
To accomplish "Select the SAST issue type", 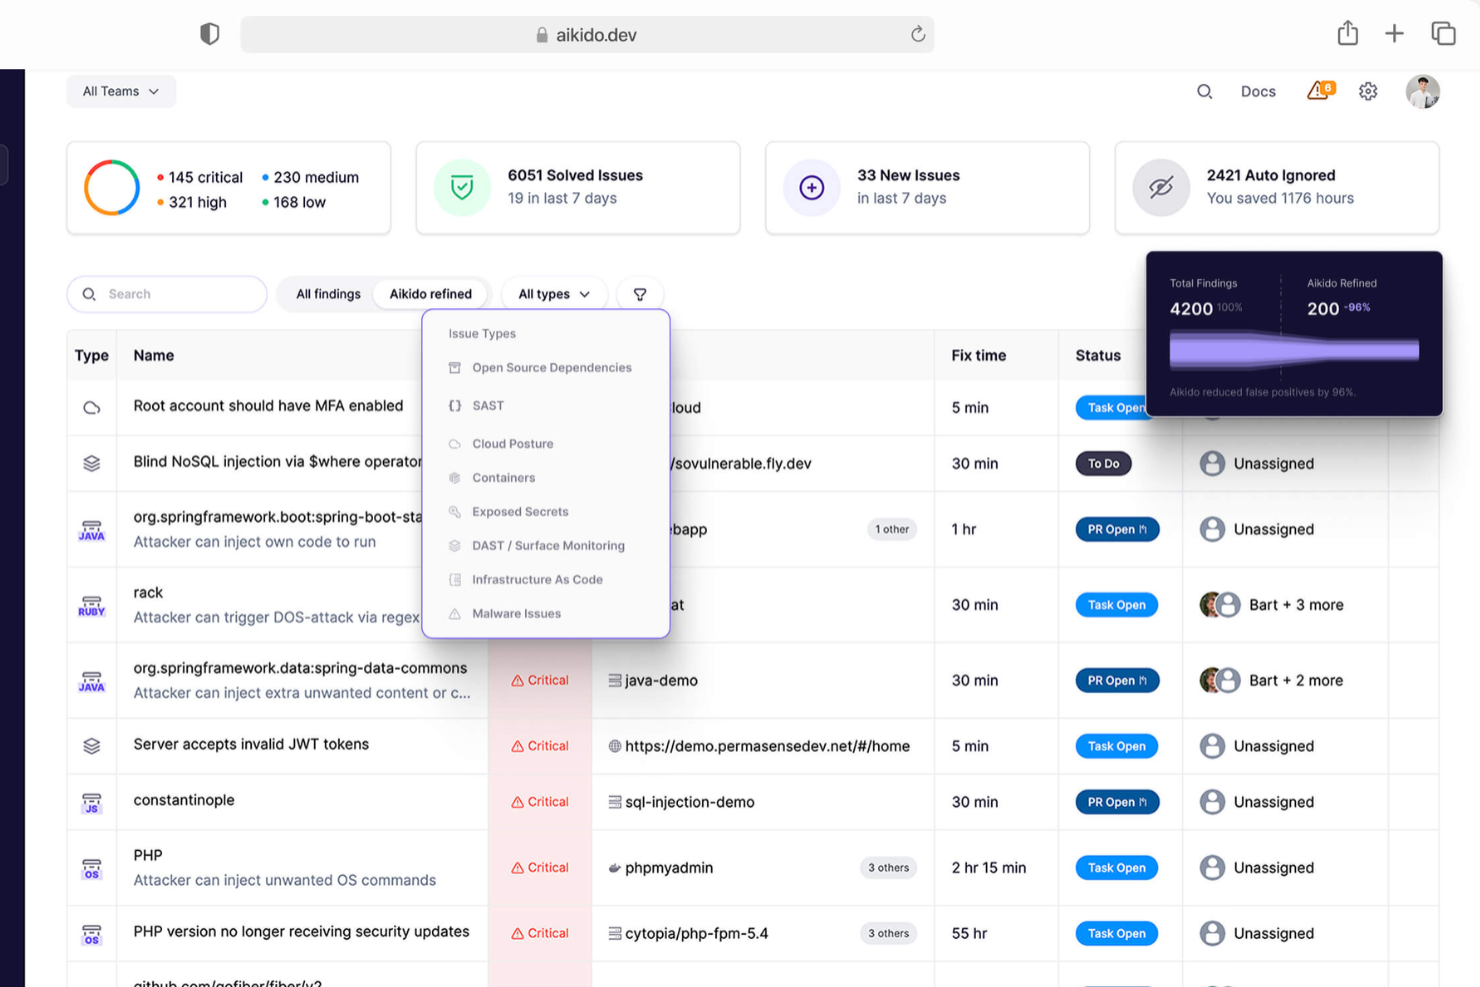I will pos(489,405).
